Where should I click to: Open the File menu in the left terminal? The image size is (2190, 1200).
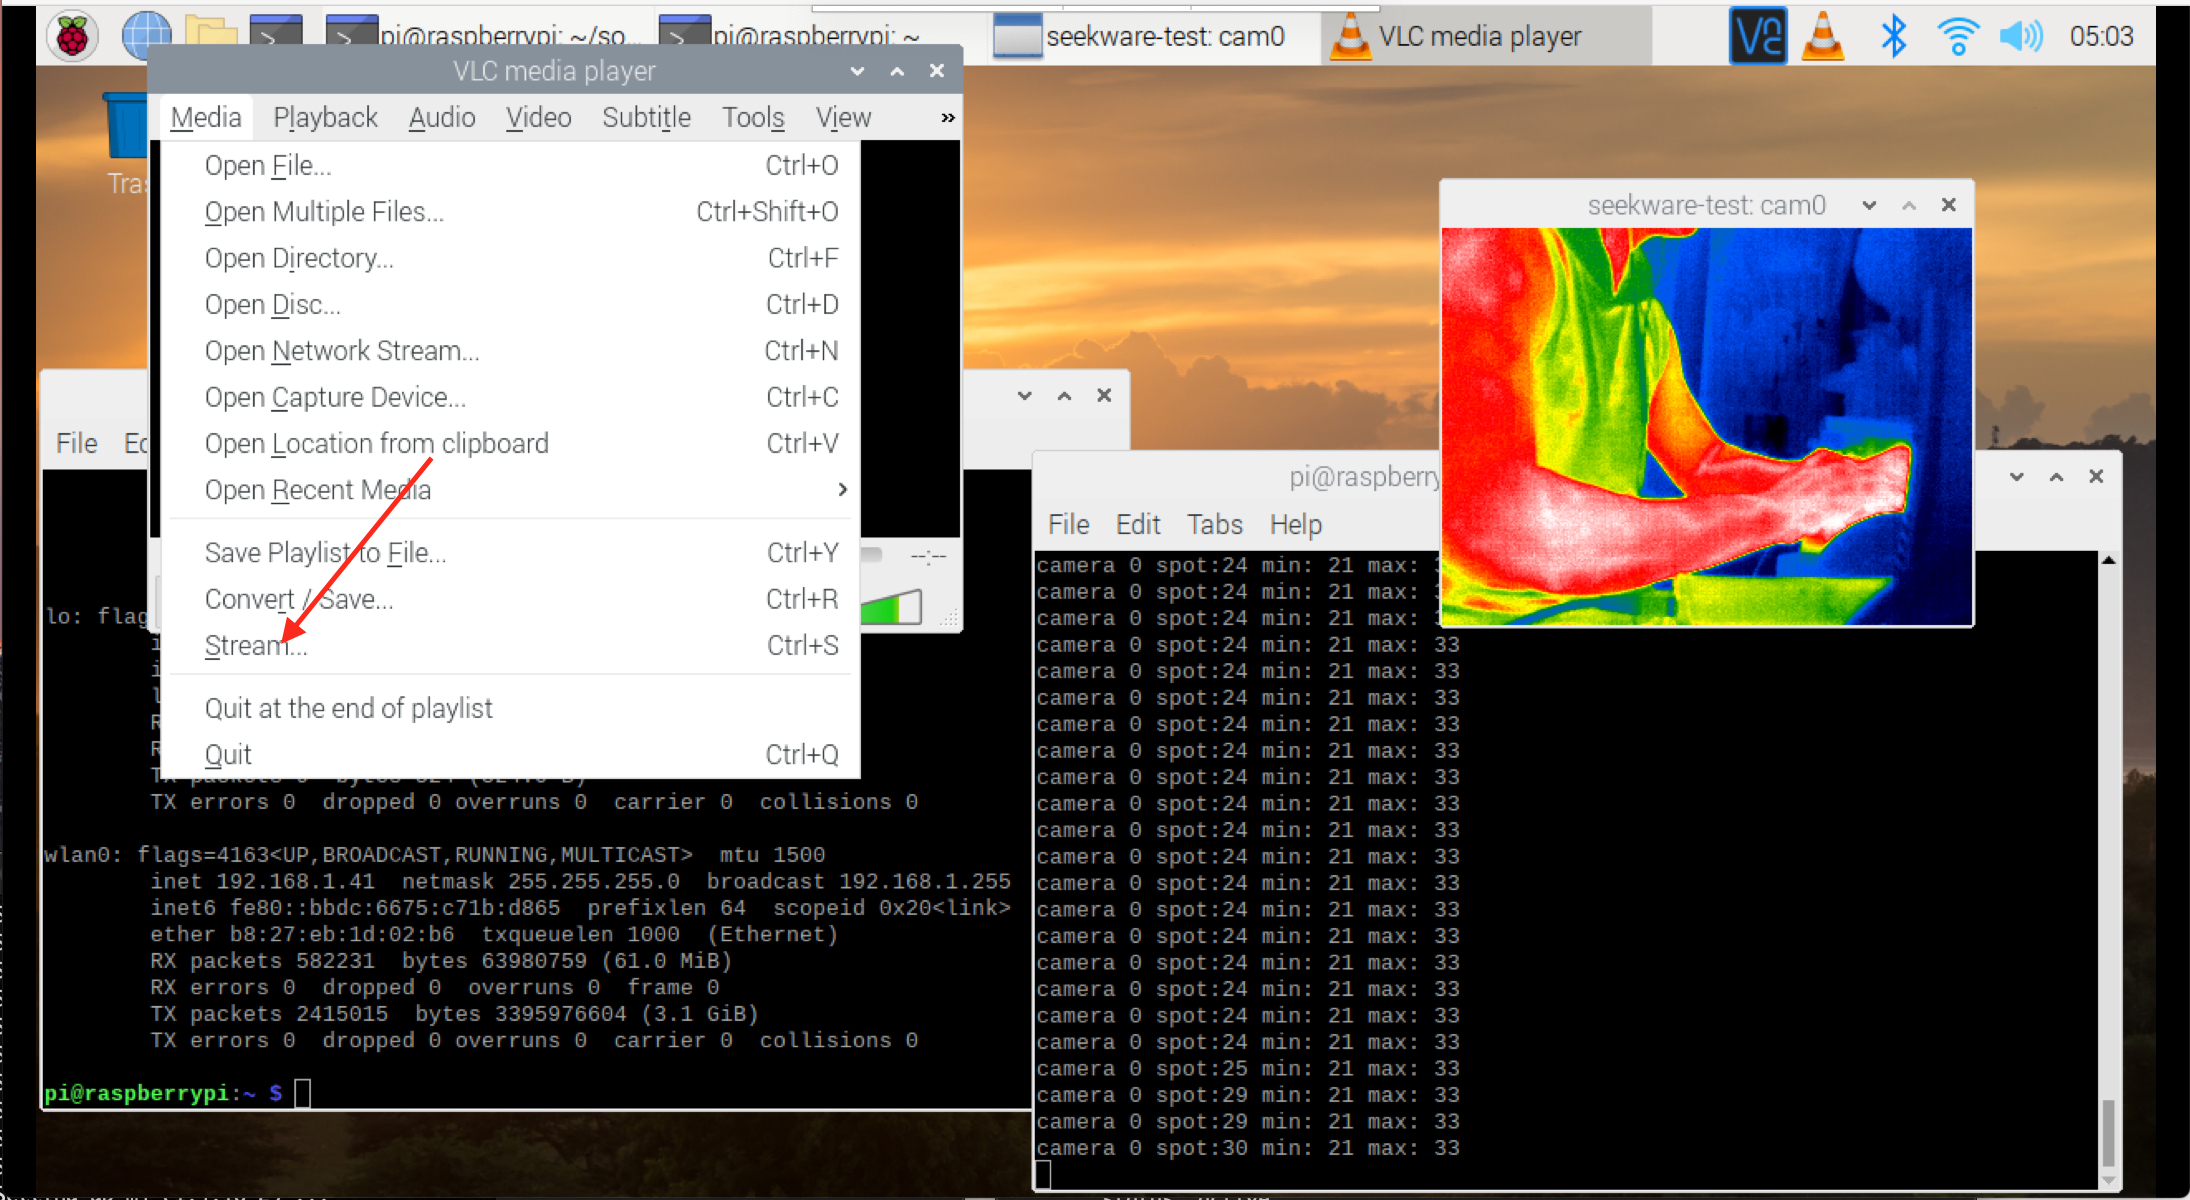77,443
